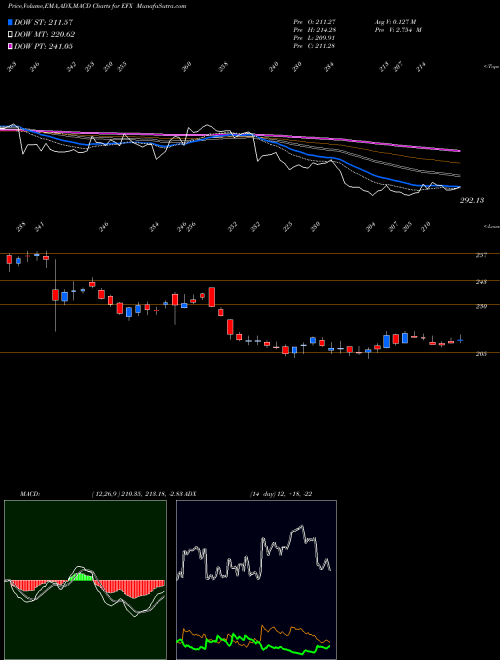Image resolution: width=500 pixels, height=660 pixels.
Task: Click the 'MACD:' panel heading
Action: click(x=29, y=494)
